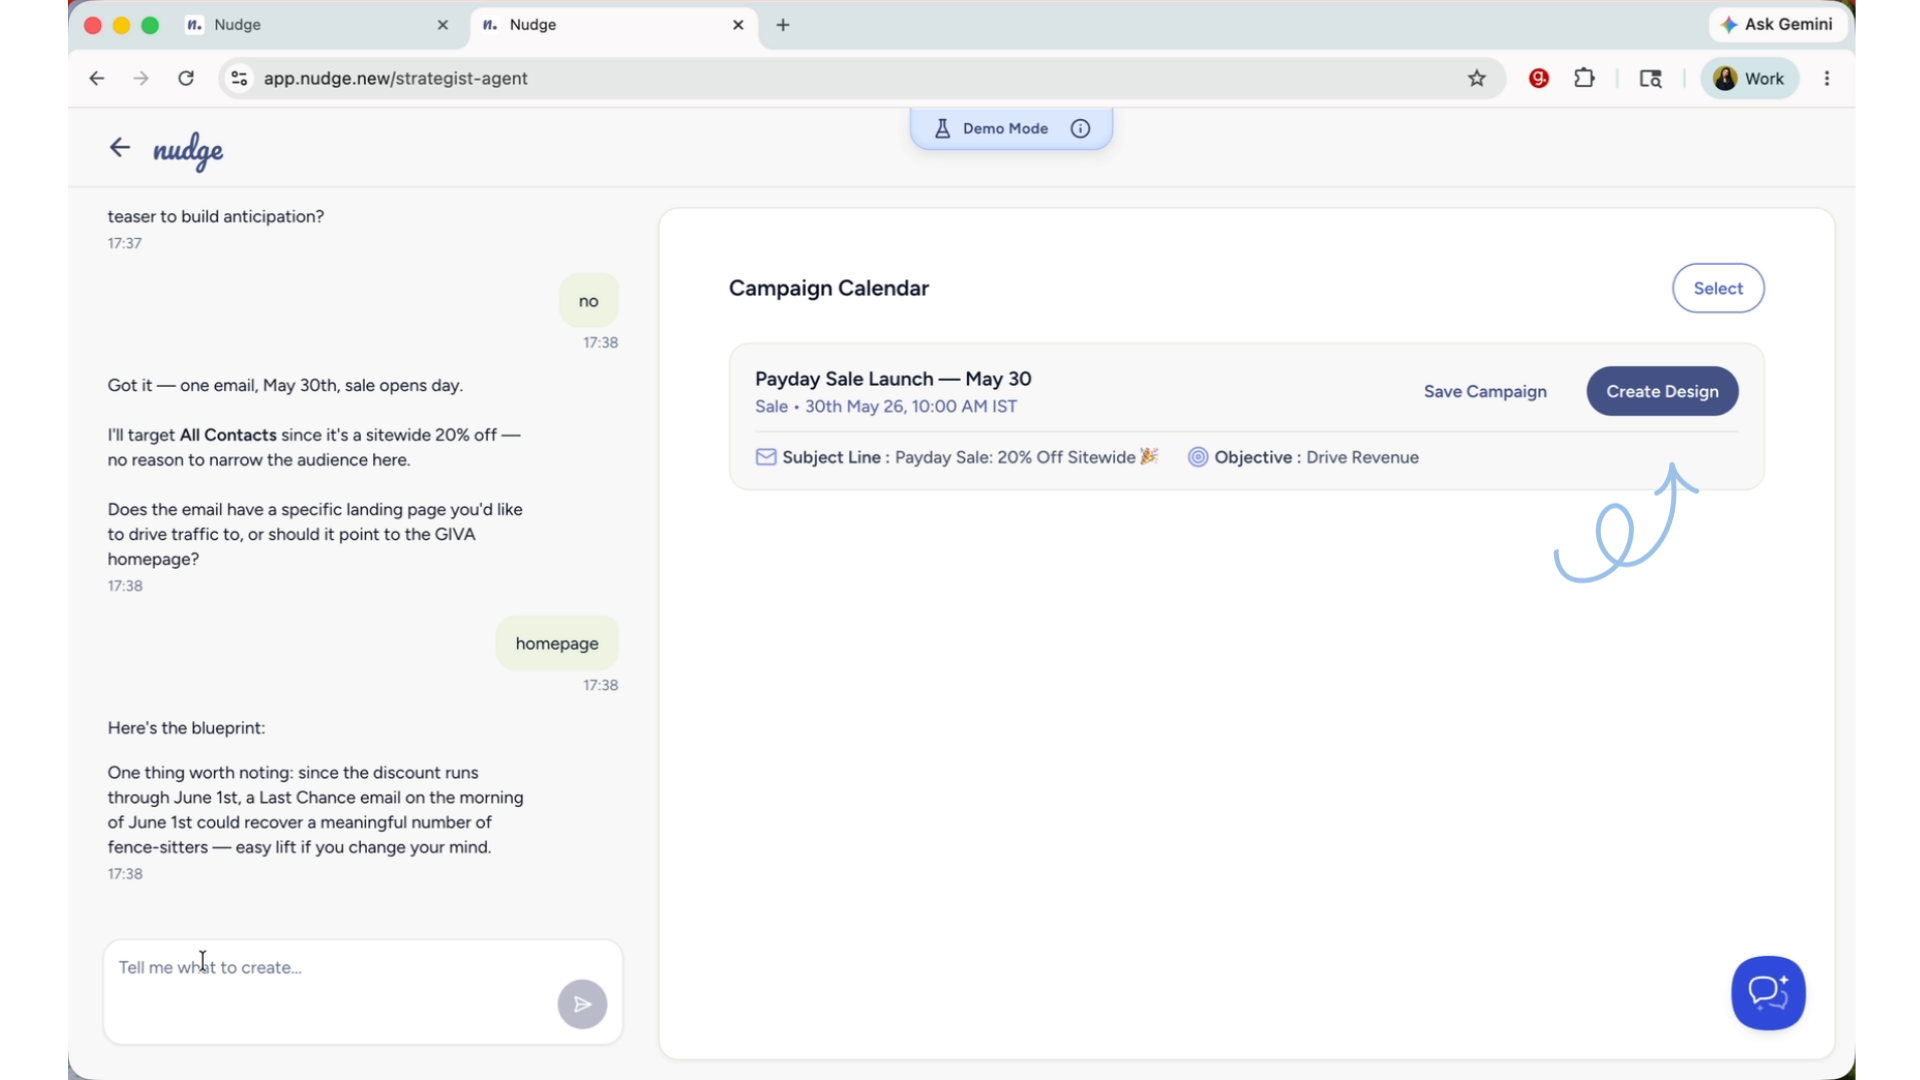Open the Extensions puzzle icon

coord(1584,78)
